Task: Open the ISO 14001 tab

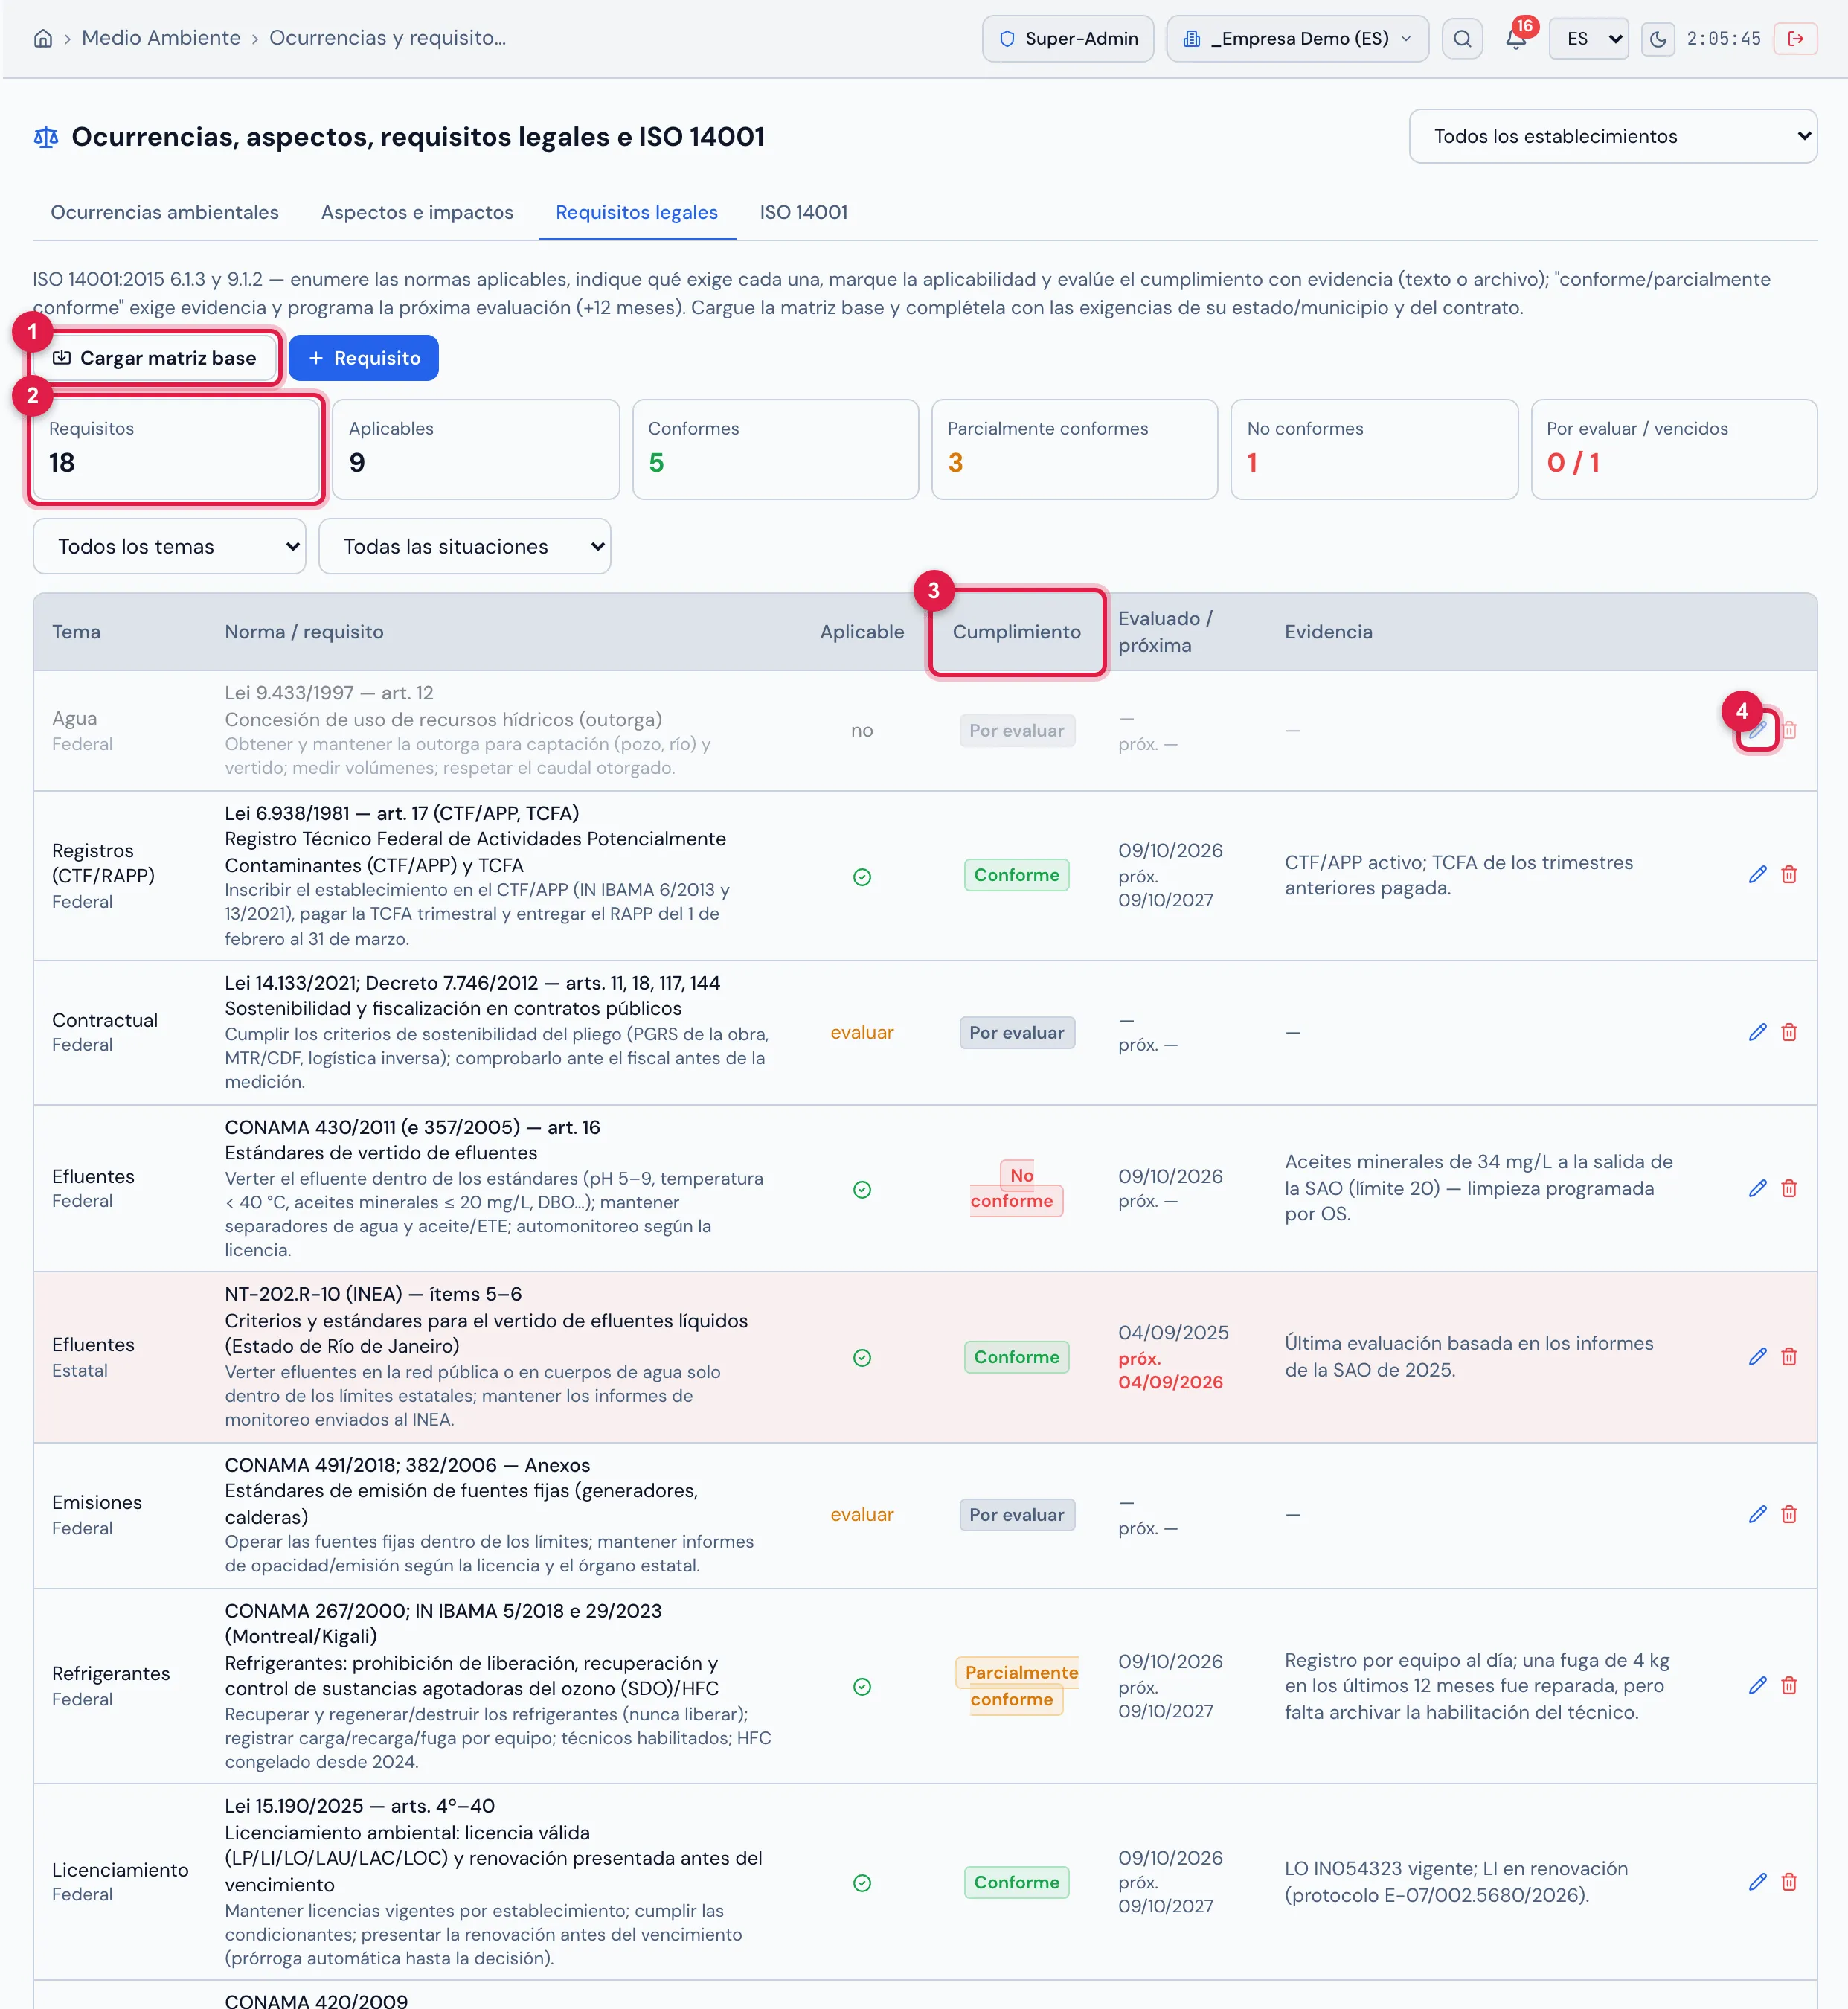Action: (803, 212)
